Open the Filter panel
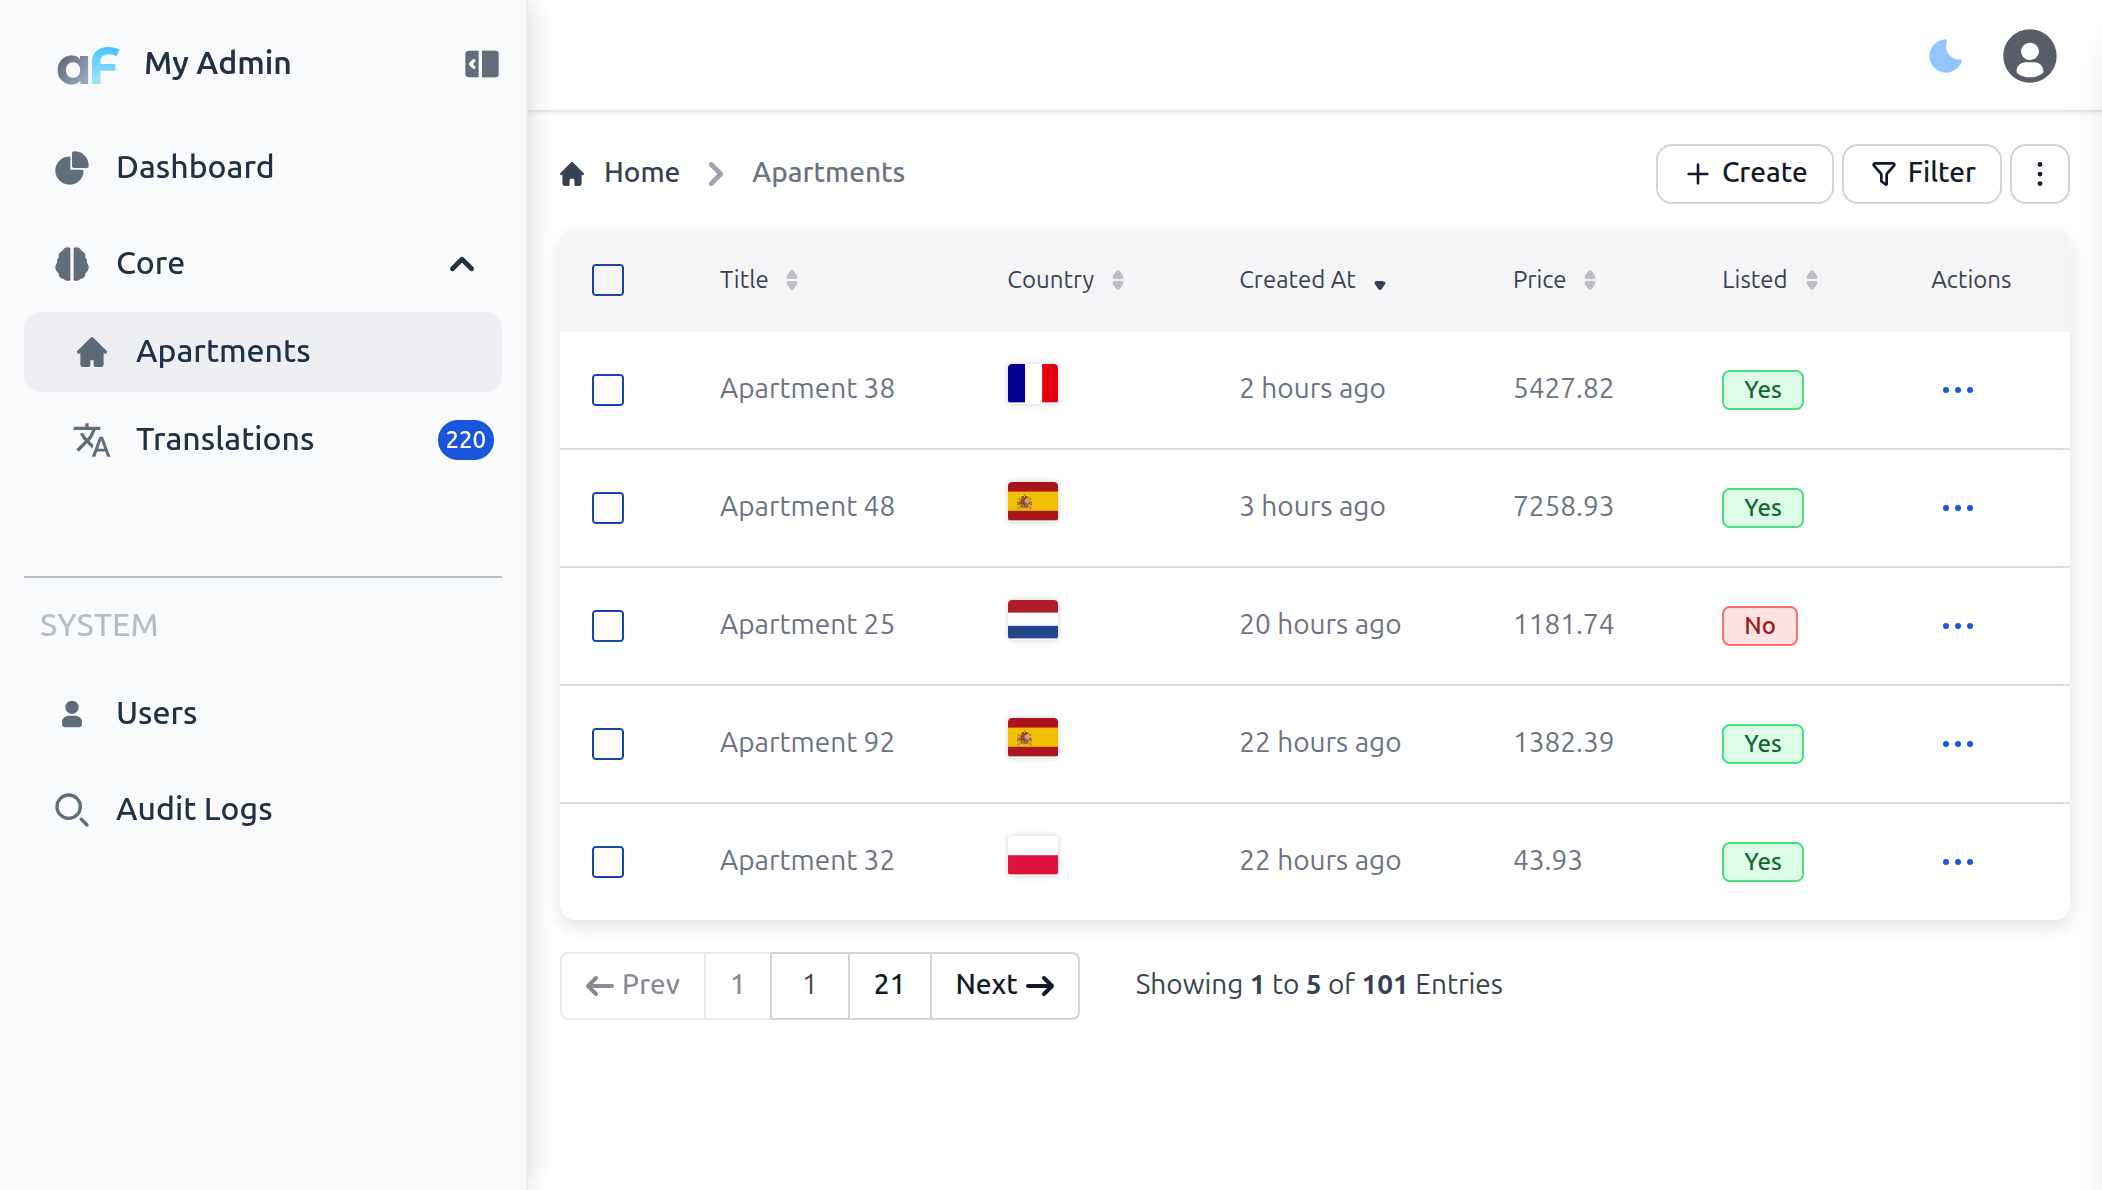The height and width of the screenshot is (1190, 2102). [1921, 174]
